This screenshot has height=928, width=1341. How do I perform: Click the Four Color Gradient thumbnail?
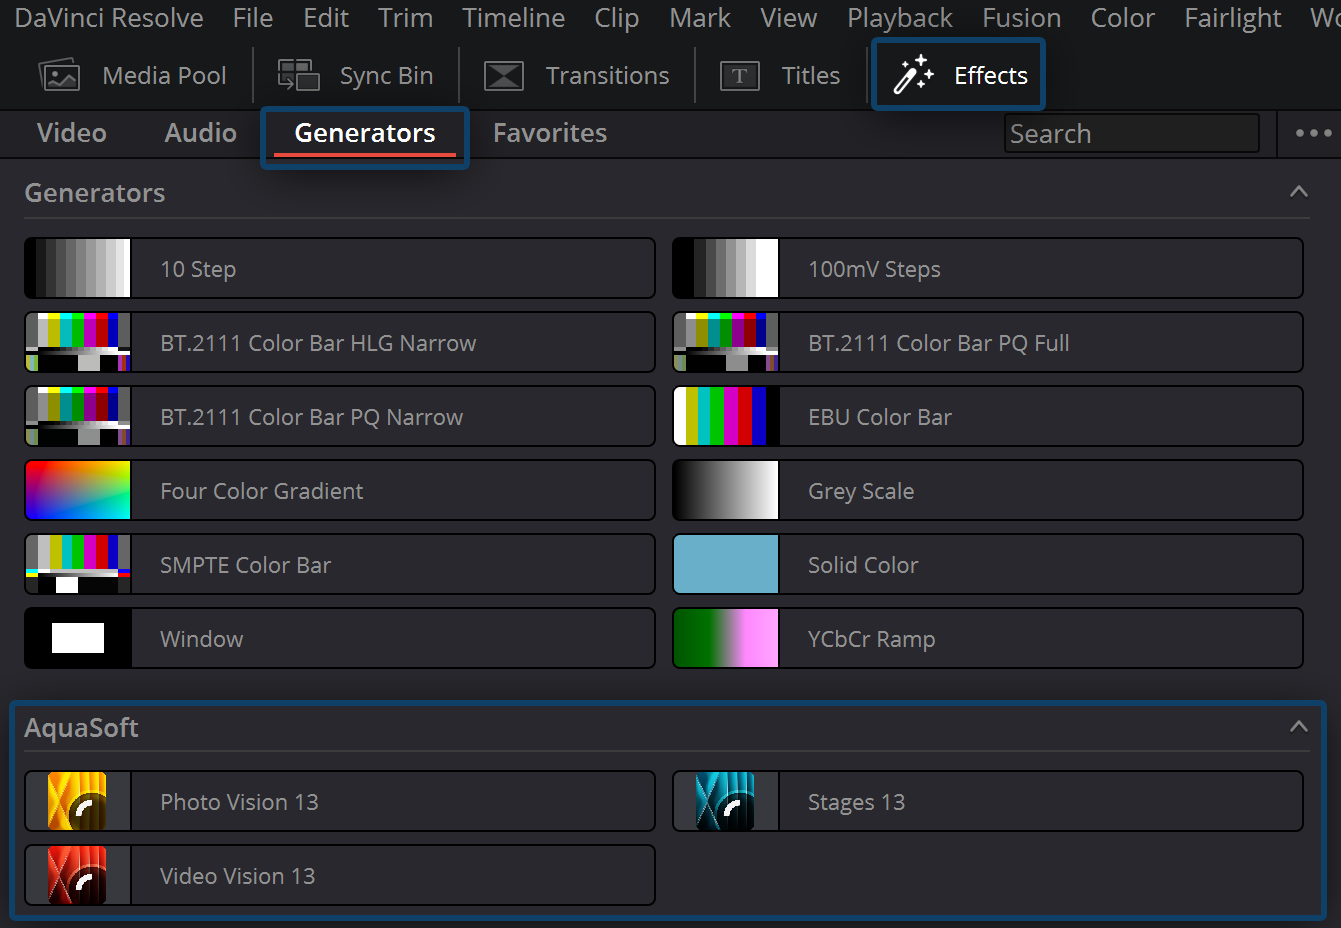coord(78,491)
